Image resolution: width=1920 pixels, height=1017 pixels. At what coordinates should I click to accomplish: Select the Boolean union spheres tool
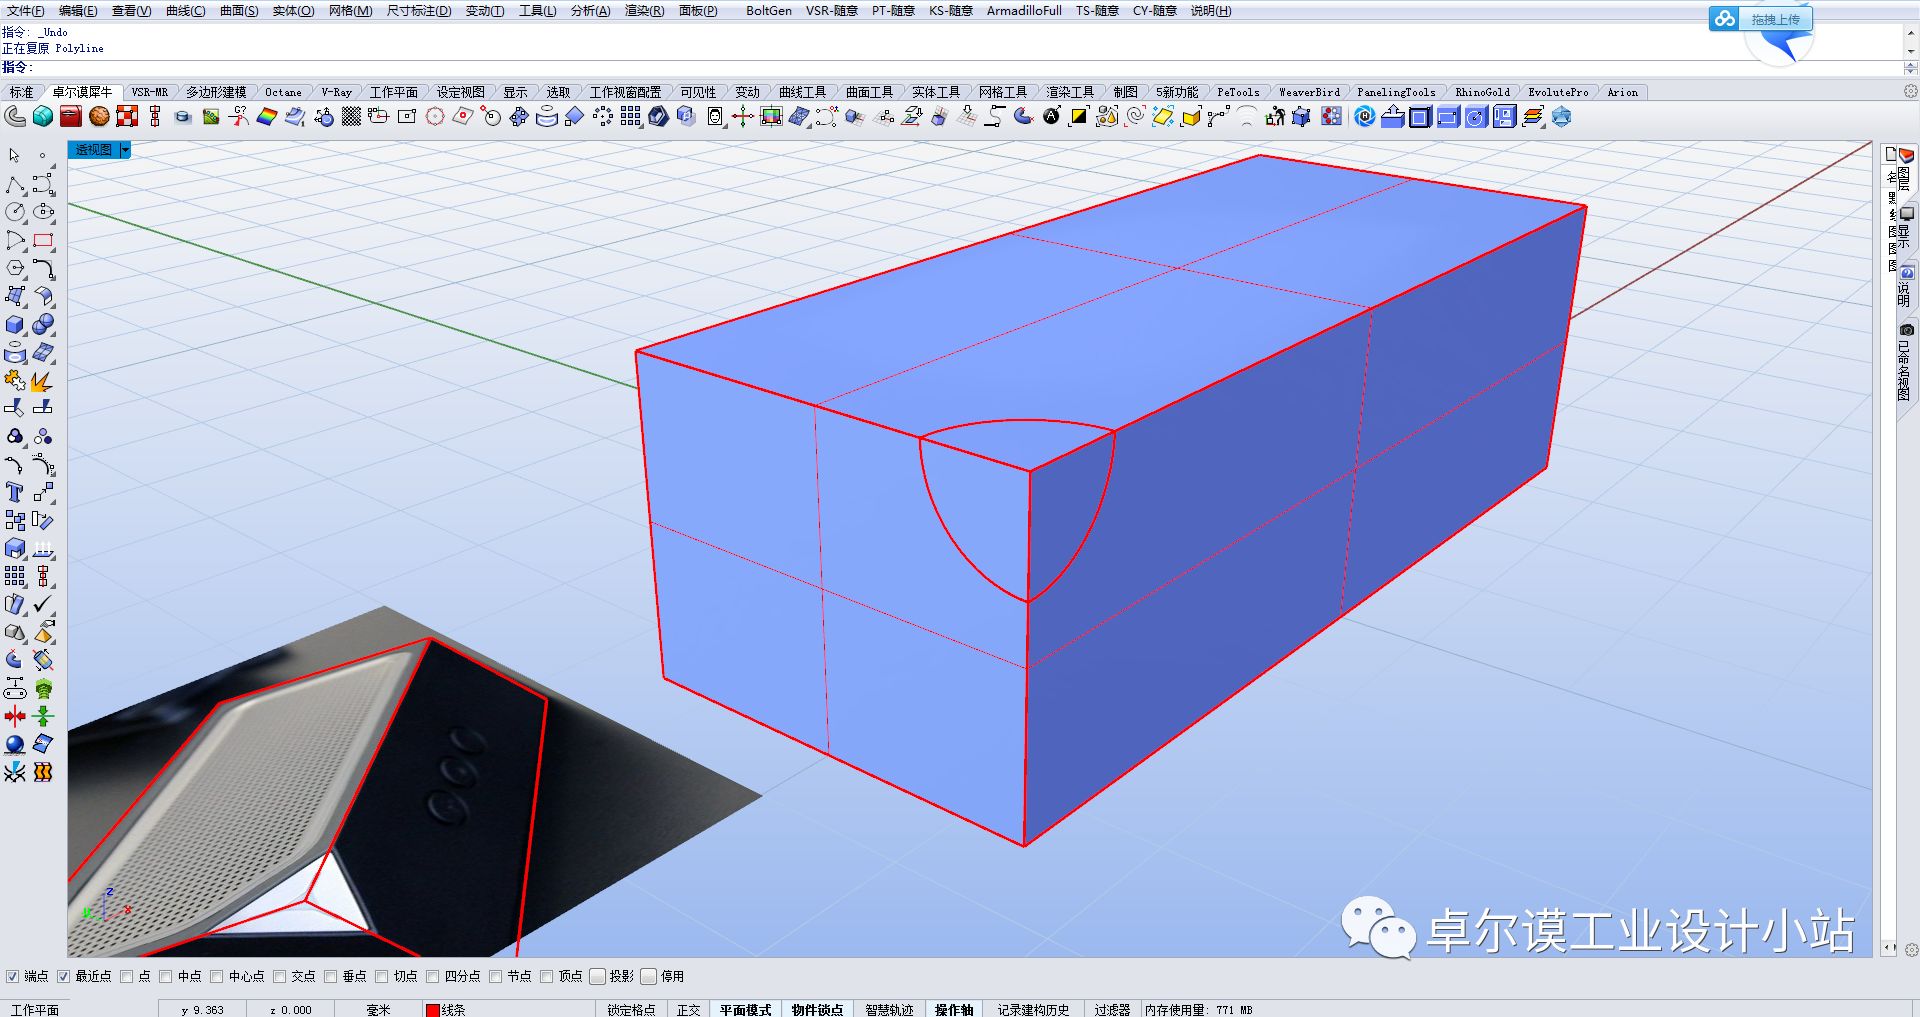[x=43, y=325]
